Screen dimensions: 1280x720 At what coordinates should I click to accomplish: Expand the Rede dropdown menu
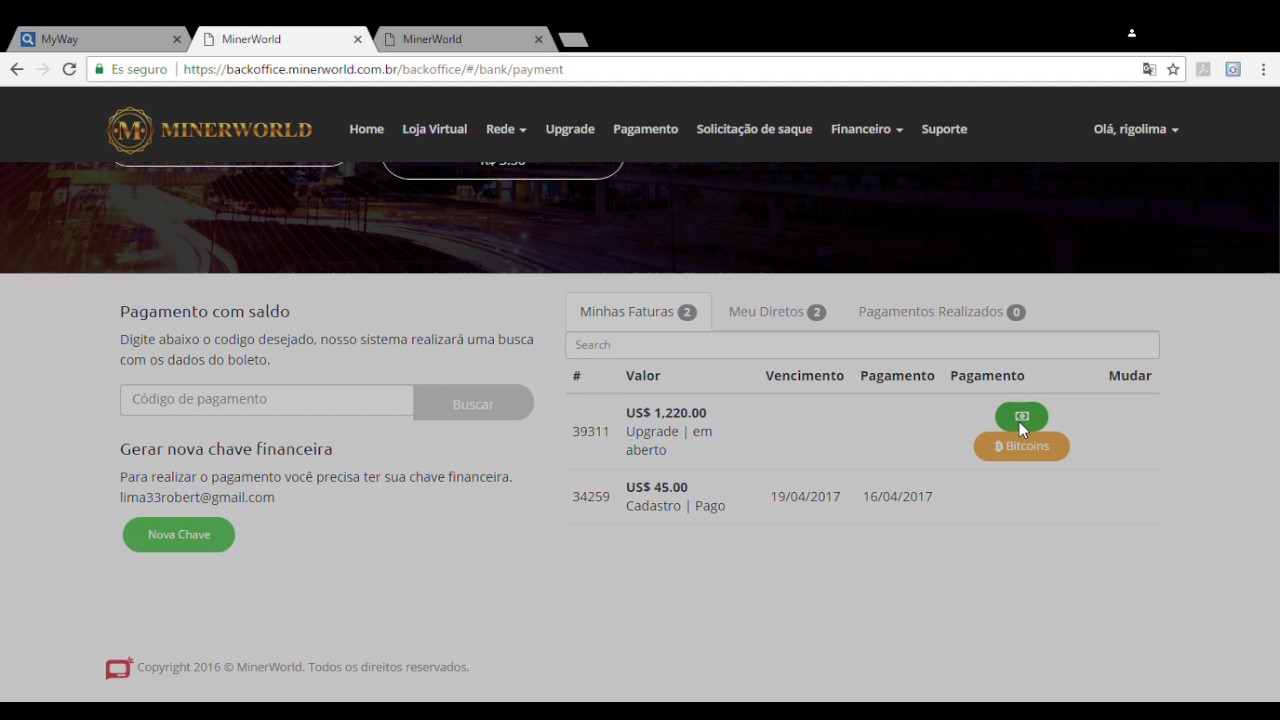coord(506,129)
